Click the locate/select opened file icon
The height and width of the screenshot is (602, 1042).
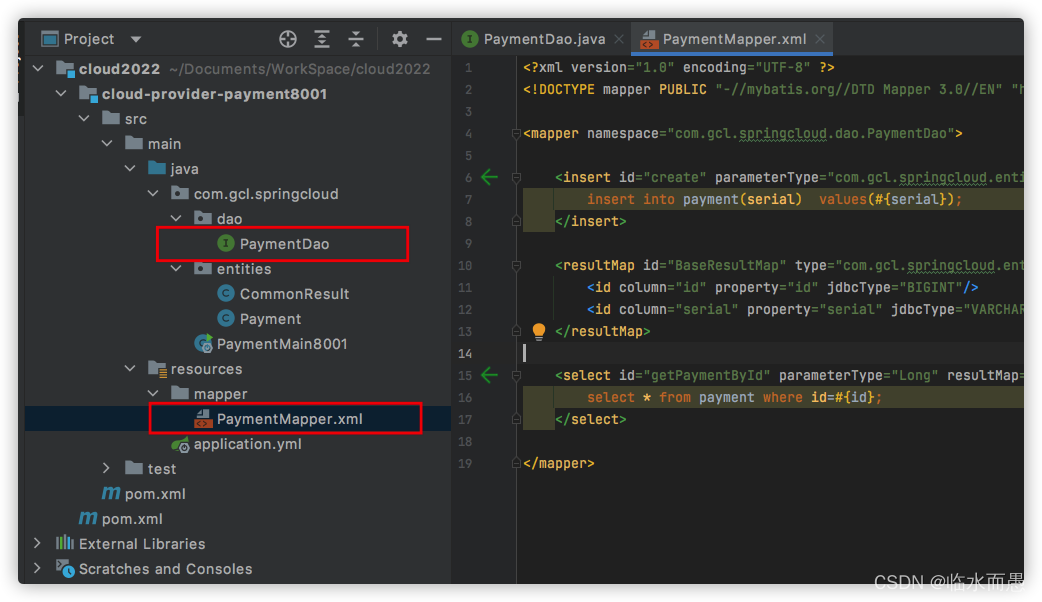coord(288,39)
